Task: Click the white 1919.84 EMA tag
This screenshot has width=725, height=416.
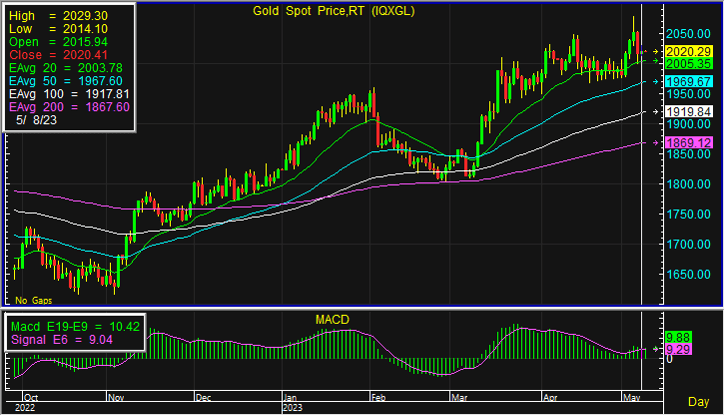Action: point(687,111)
